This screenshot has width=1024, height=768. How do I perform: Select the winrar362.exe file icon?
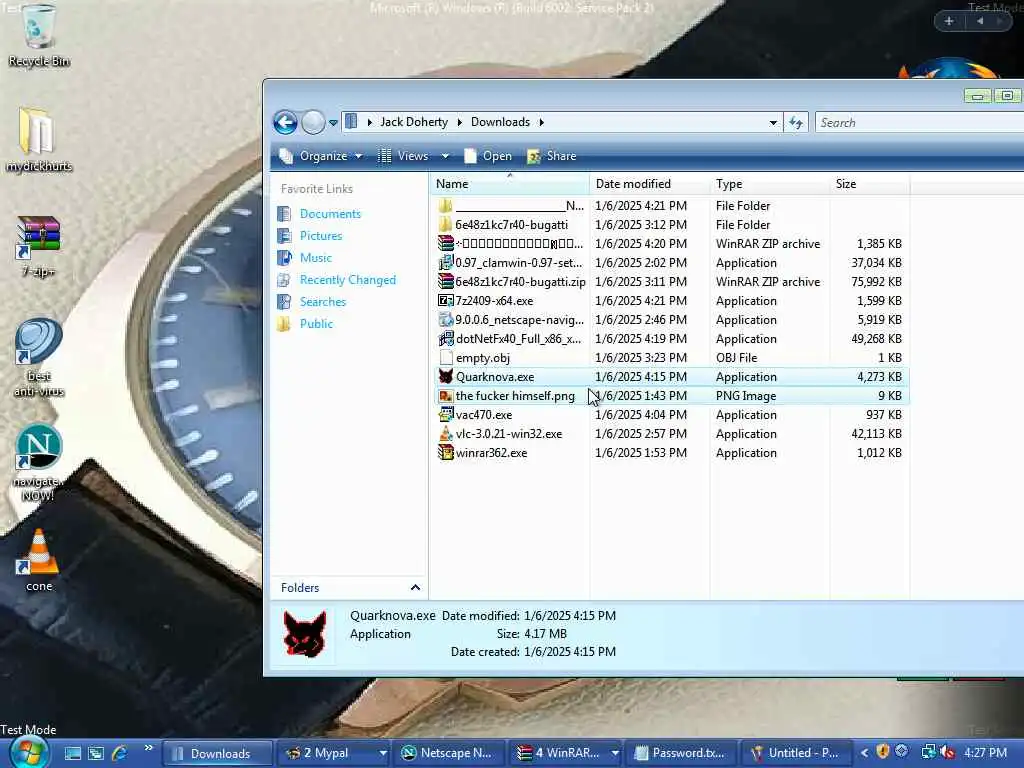tap(446, 453)
